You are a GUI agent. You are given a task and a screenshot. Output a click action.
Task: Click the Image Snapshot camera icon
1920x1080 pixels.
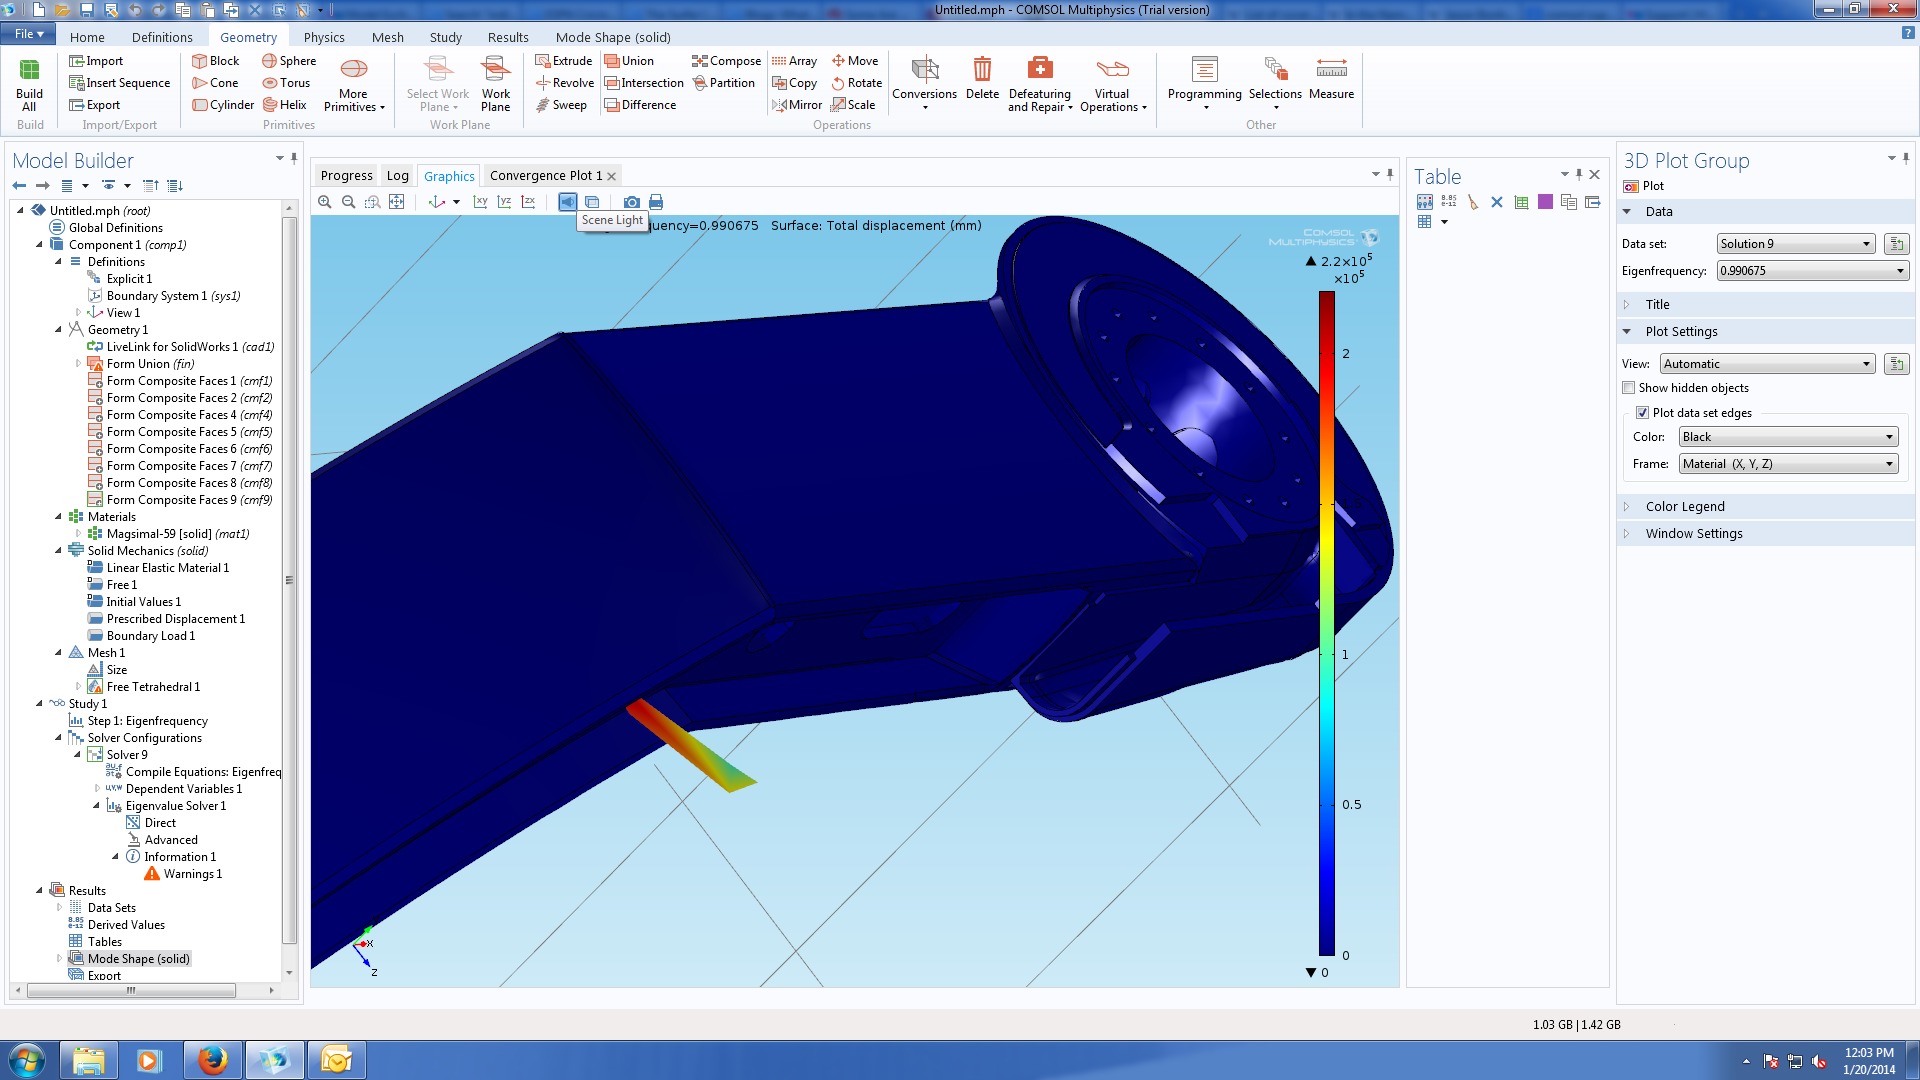(x=631, y=202)
